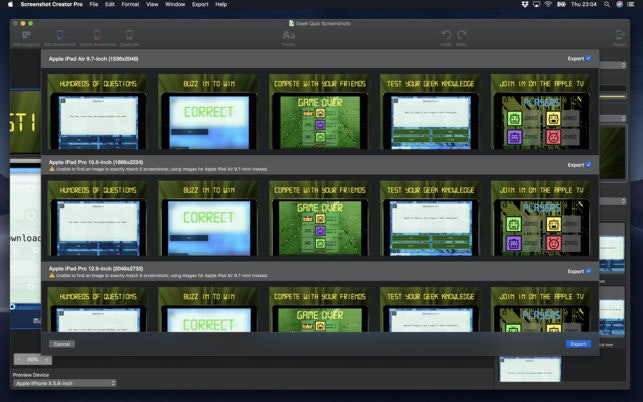Click the blue Export button
The image size is (643, 402).
pyautogui.click(x=578, y=344)
